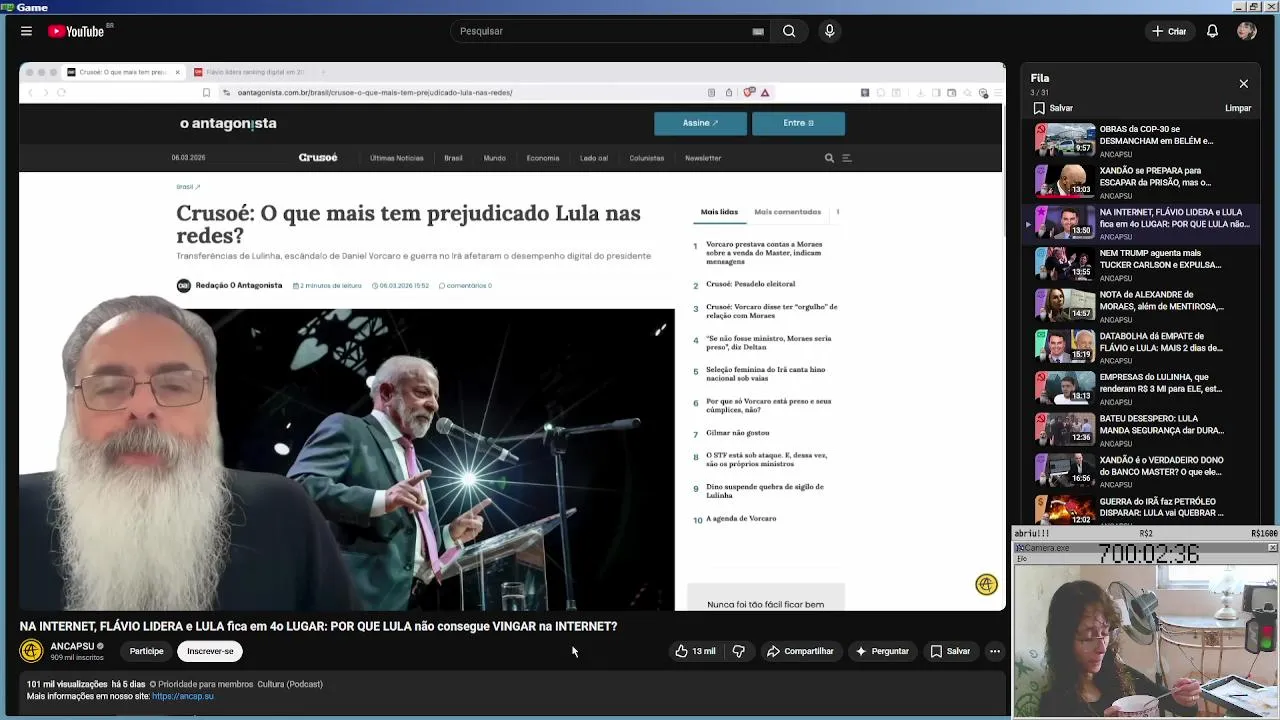Image resolution: width=1280 pixels, height=720 pixels.
Task: Click Entre login button on O Antagonista
Action: coord(798,123)
